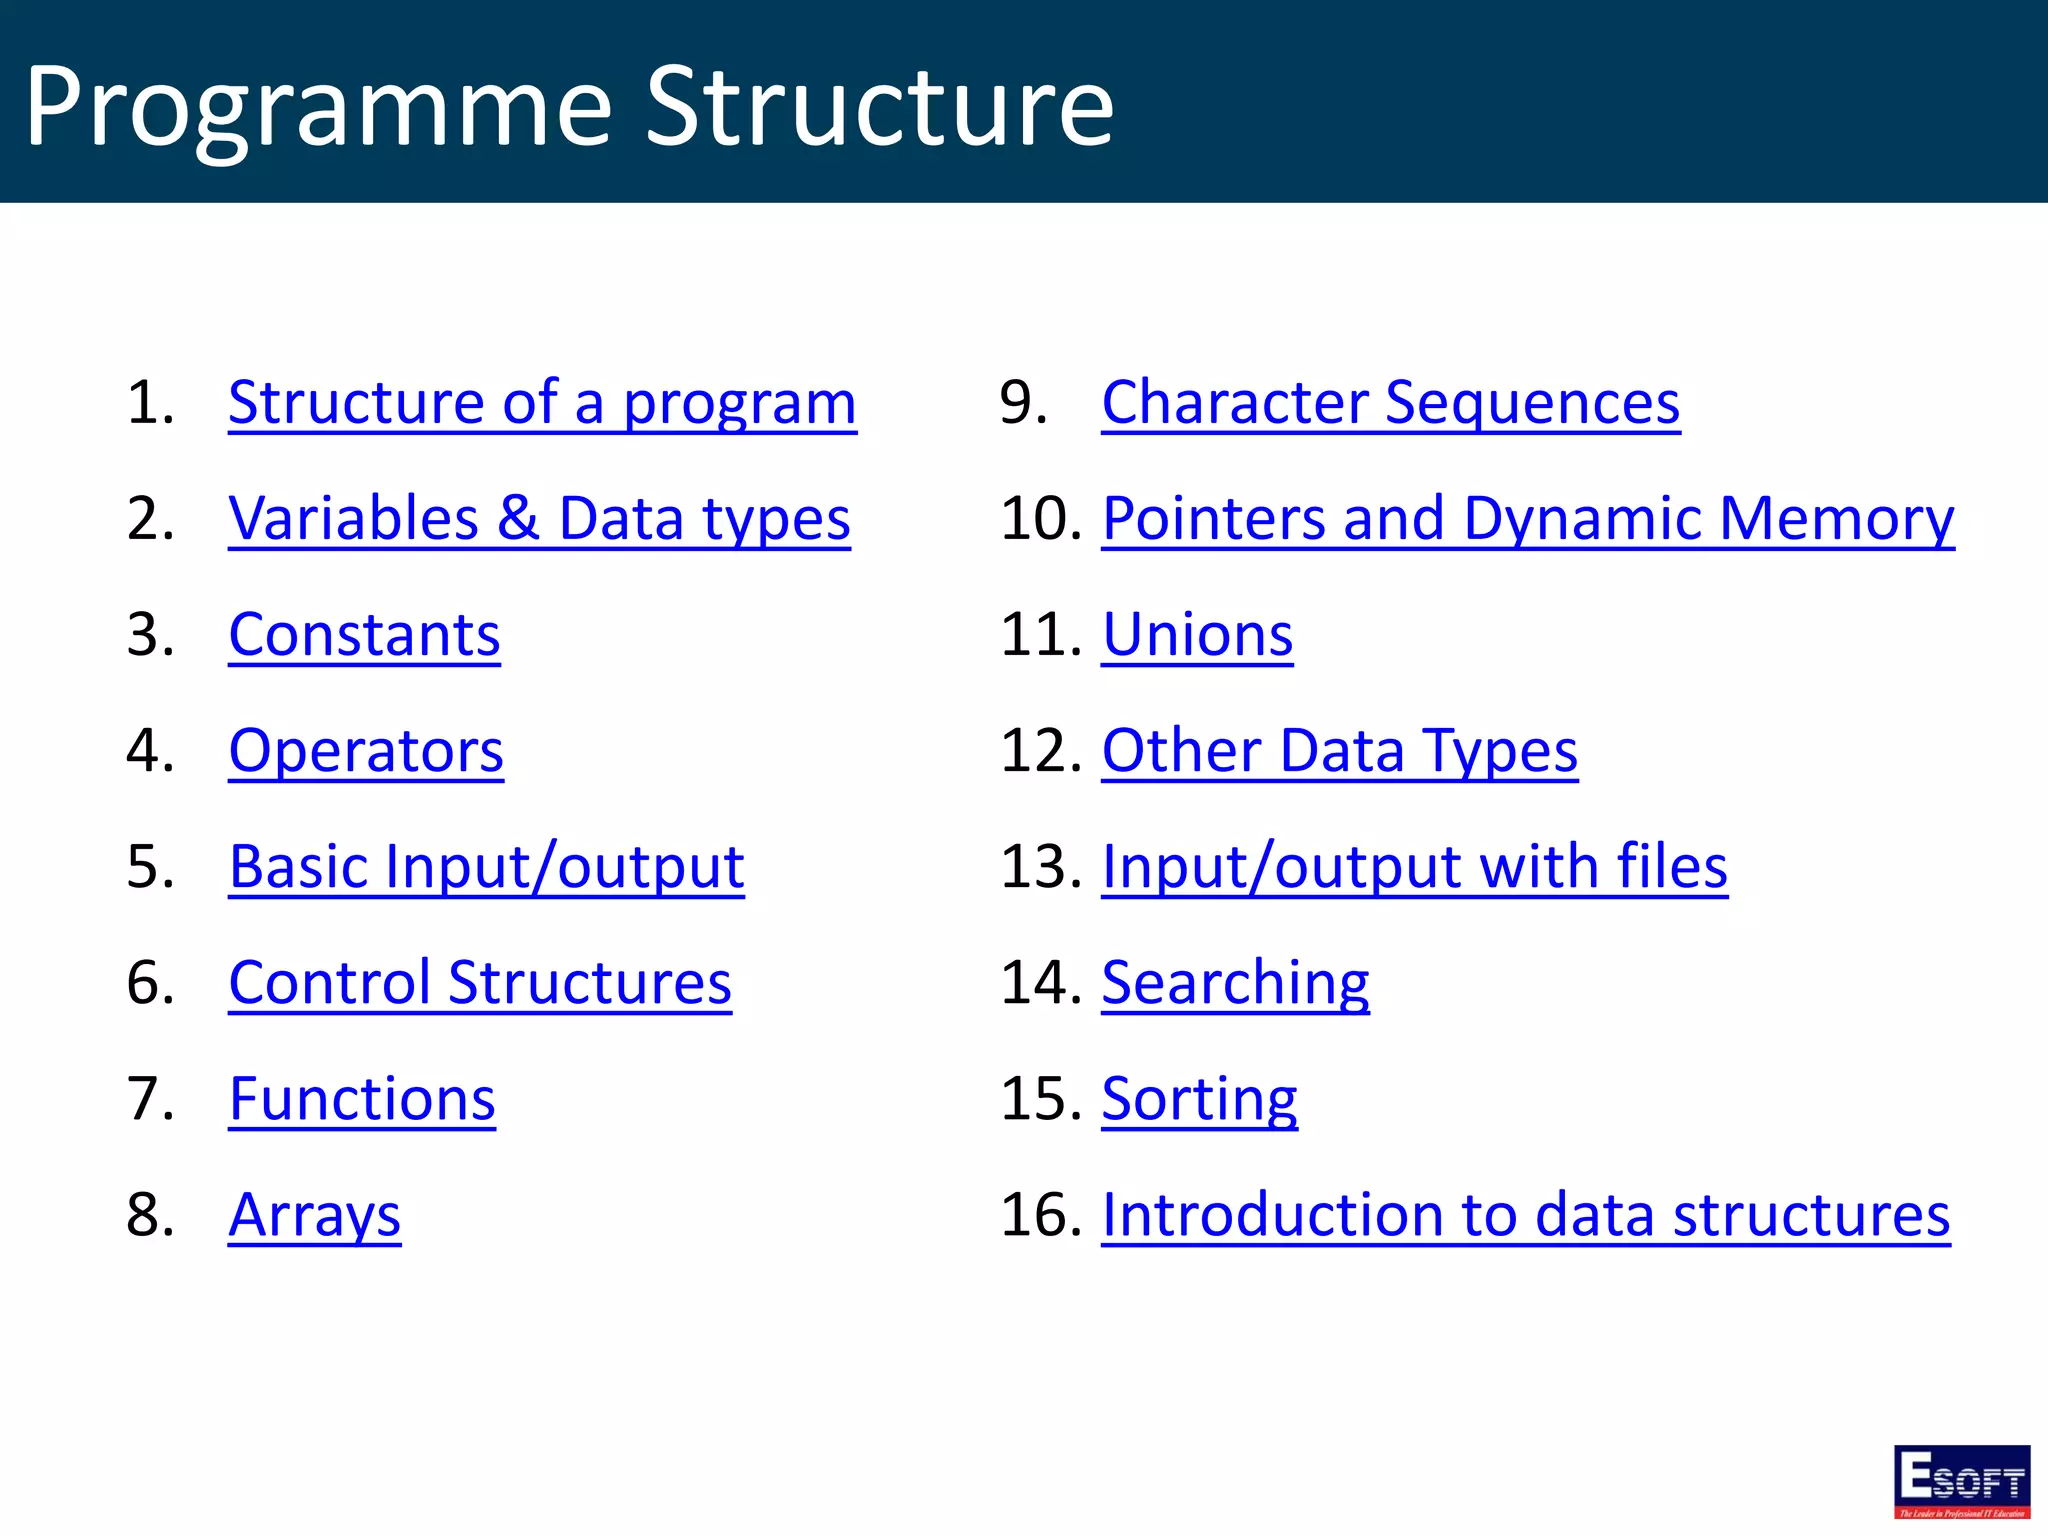Open the Variables & Data types link

pos(539,519)
